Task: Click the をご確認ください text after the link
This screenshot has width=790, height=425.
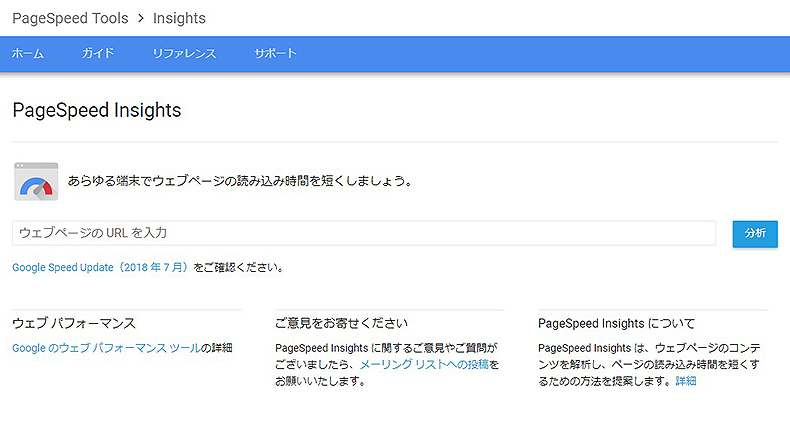Action: click(238, 267)
